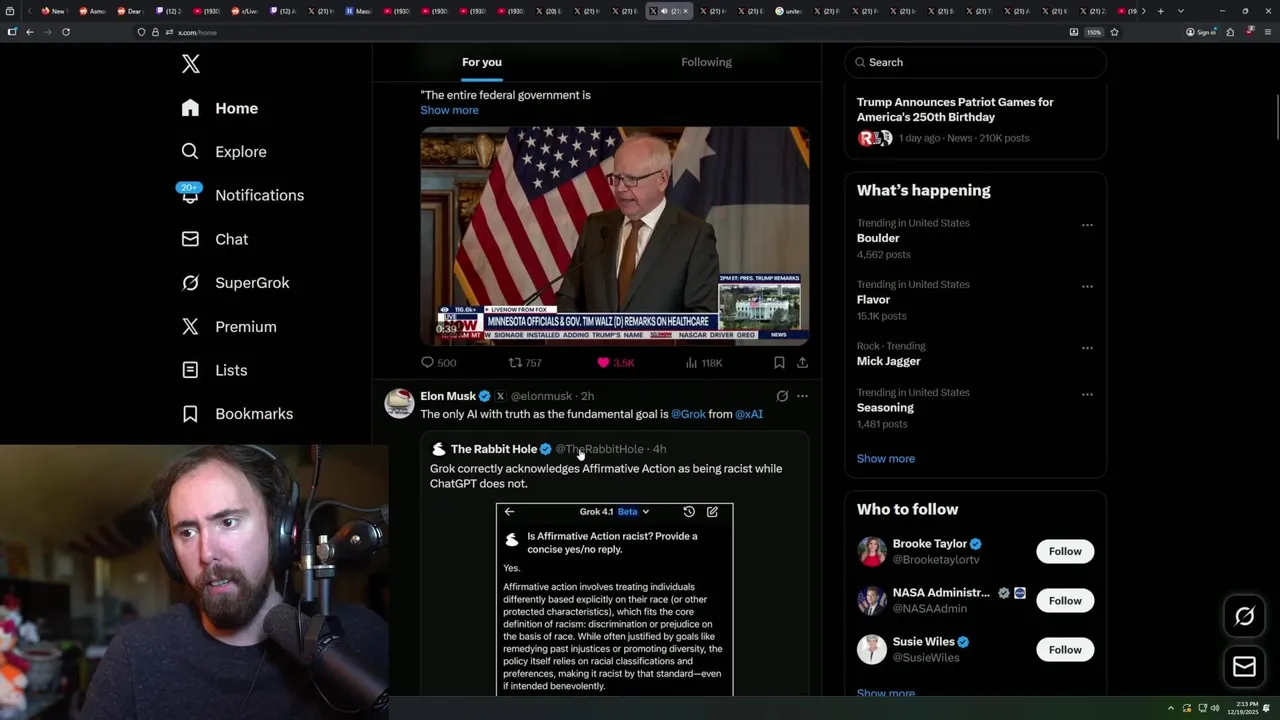Viewport: 1280px width, 720px height.
Task: Open the browser tab list dropdown
Action: (1181, 11)
